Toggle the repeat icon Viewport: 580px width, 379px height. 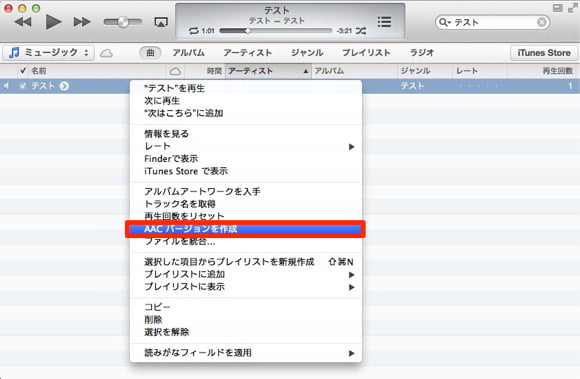point(194,31)
